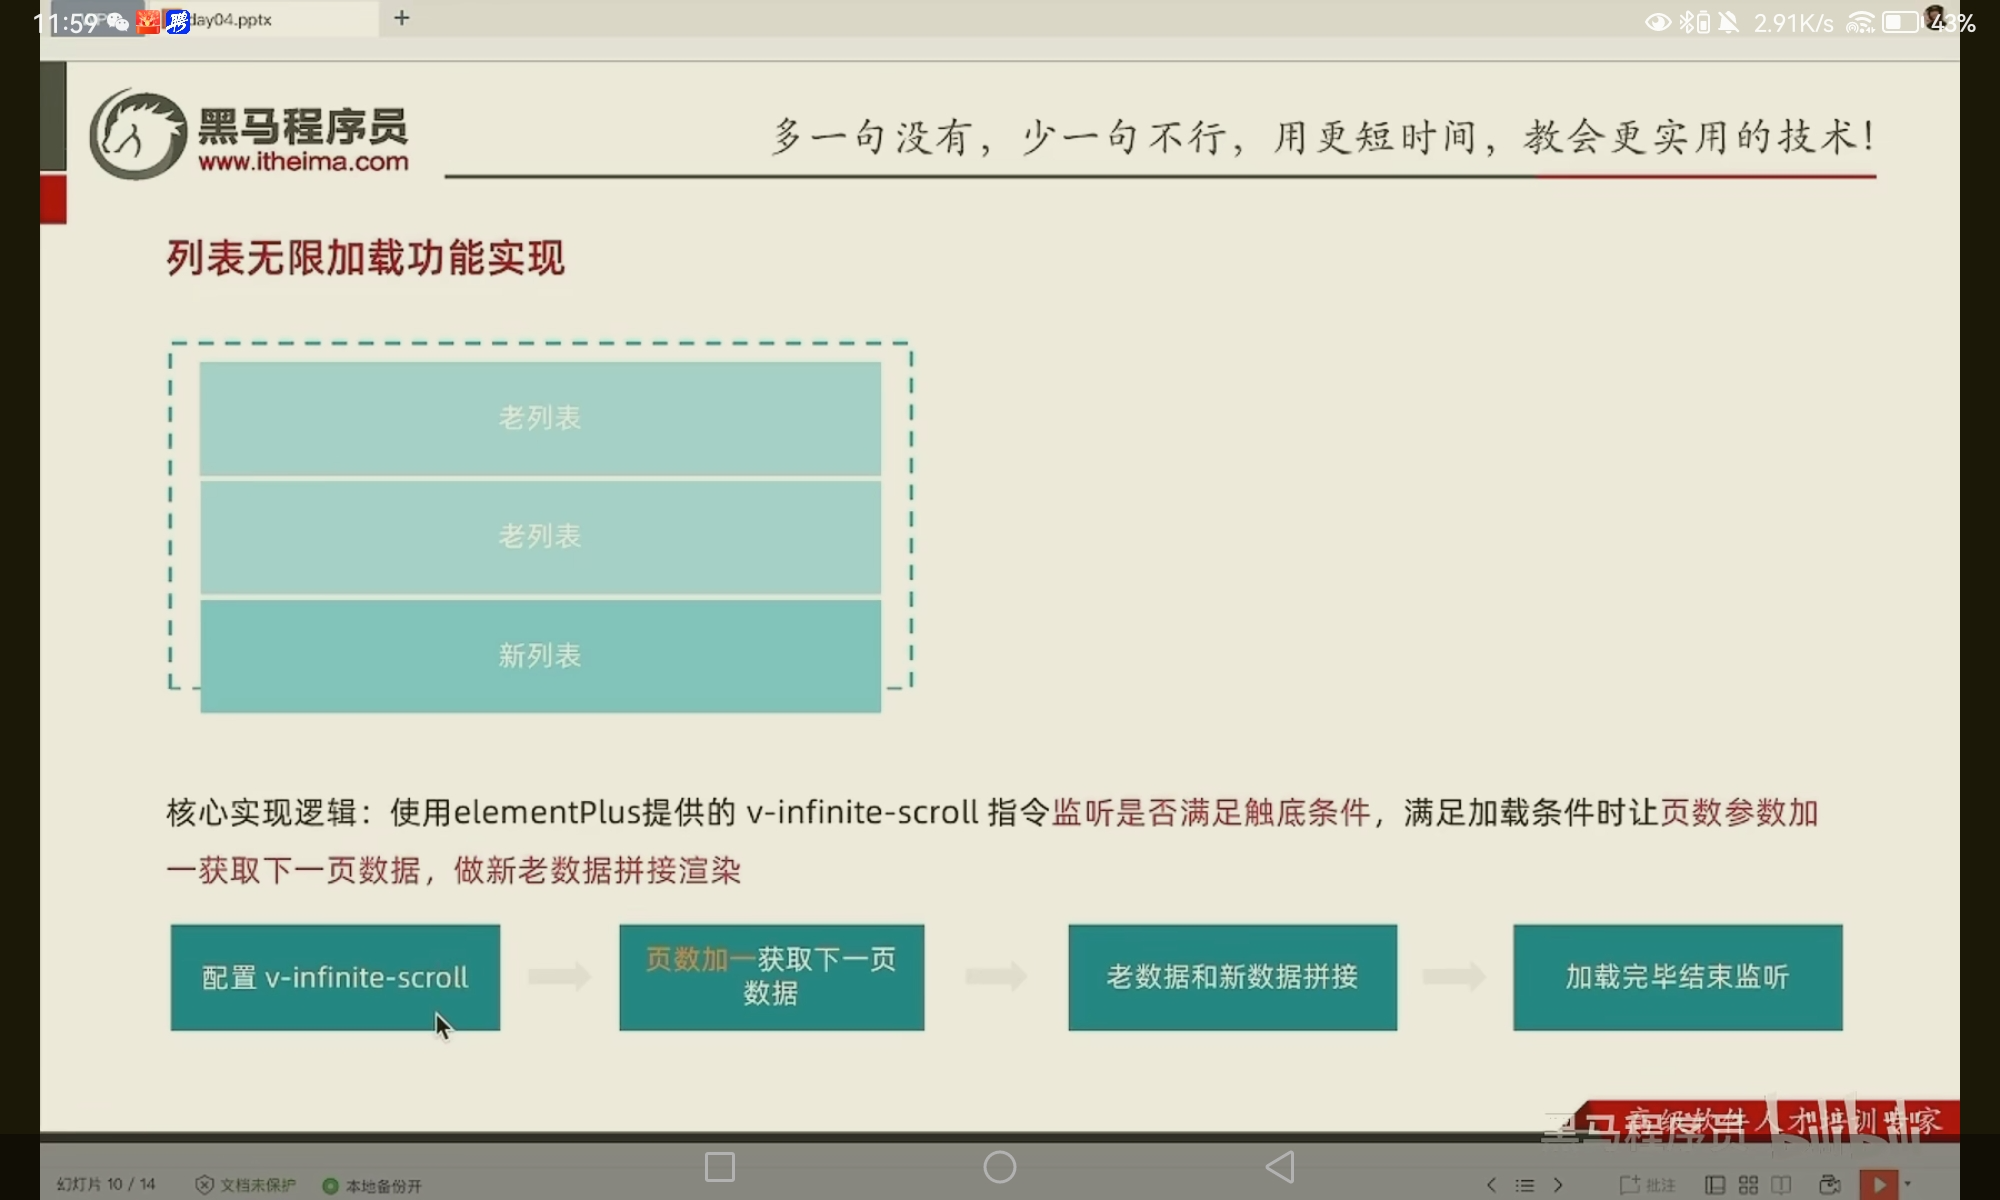The width and height of the screenshot is (2000, 1200).
Task: Switch to slide sorter grid view
Action: pyautogui.click(x=1748, y=1185)
